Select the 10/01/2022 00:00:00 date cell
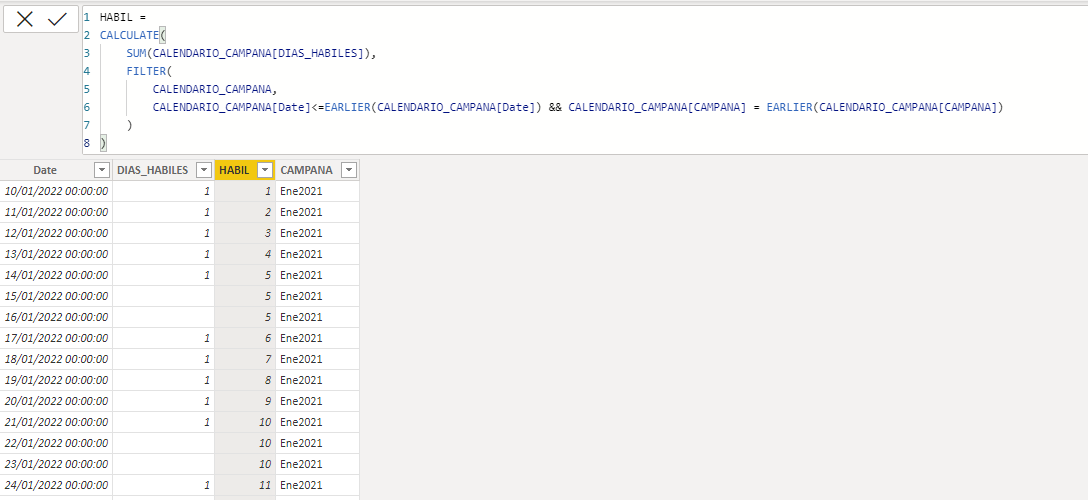This screenshot has width=1088, height=500. click(x=56, y=191)
